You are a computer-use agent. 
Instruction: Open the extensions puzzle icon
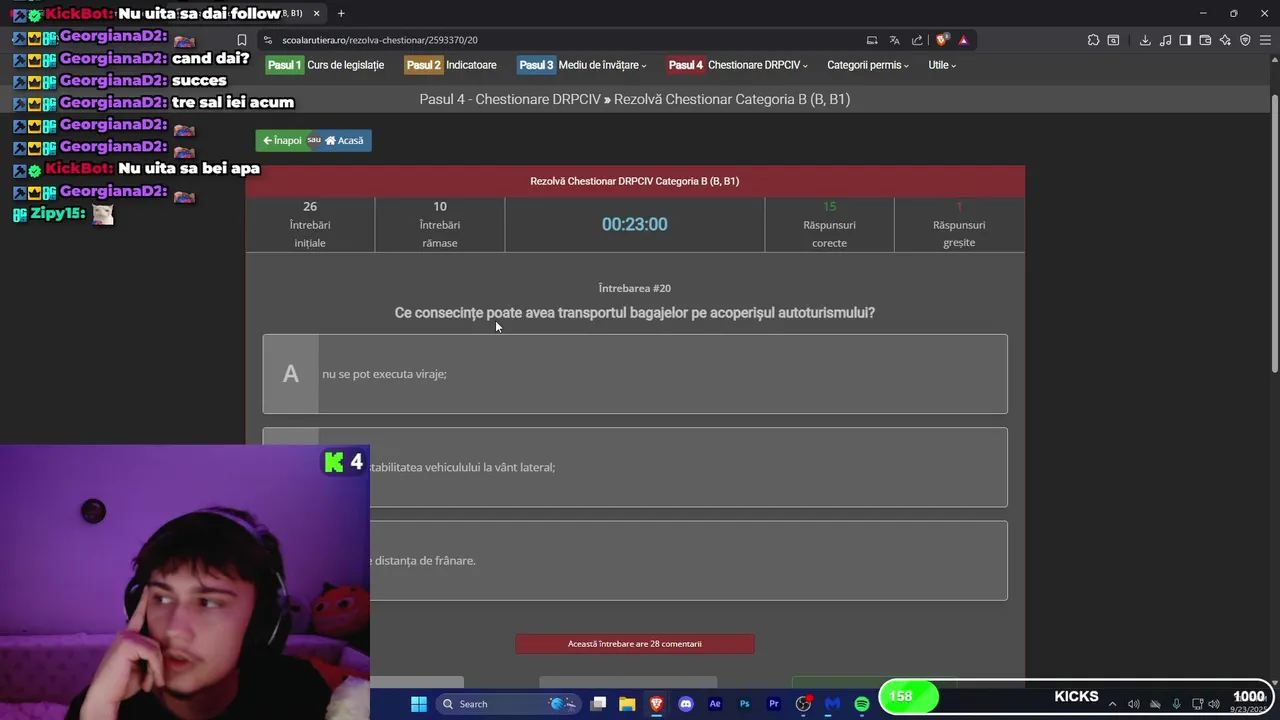[x=1093, y=40]
